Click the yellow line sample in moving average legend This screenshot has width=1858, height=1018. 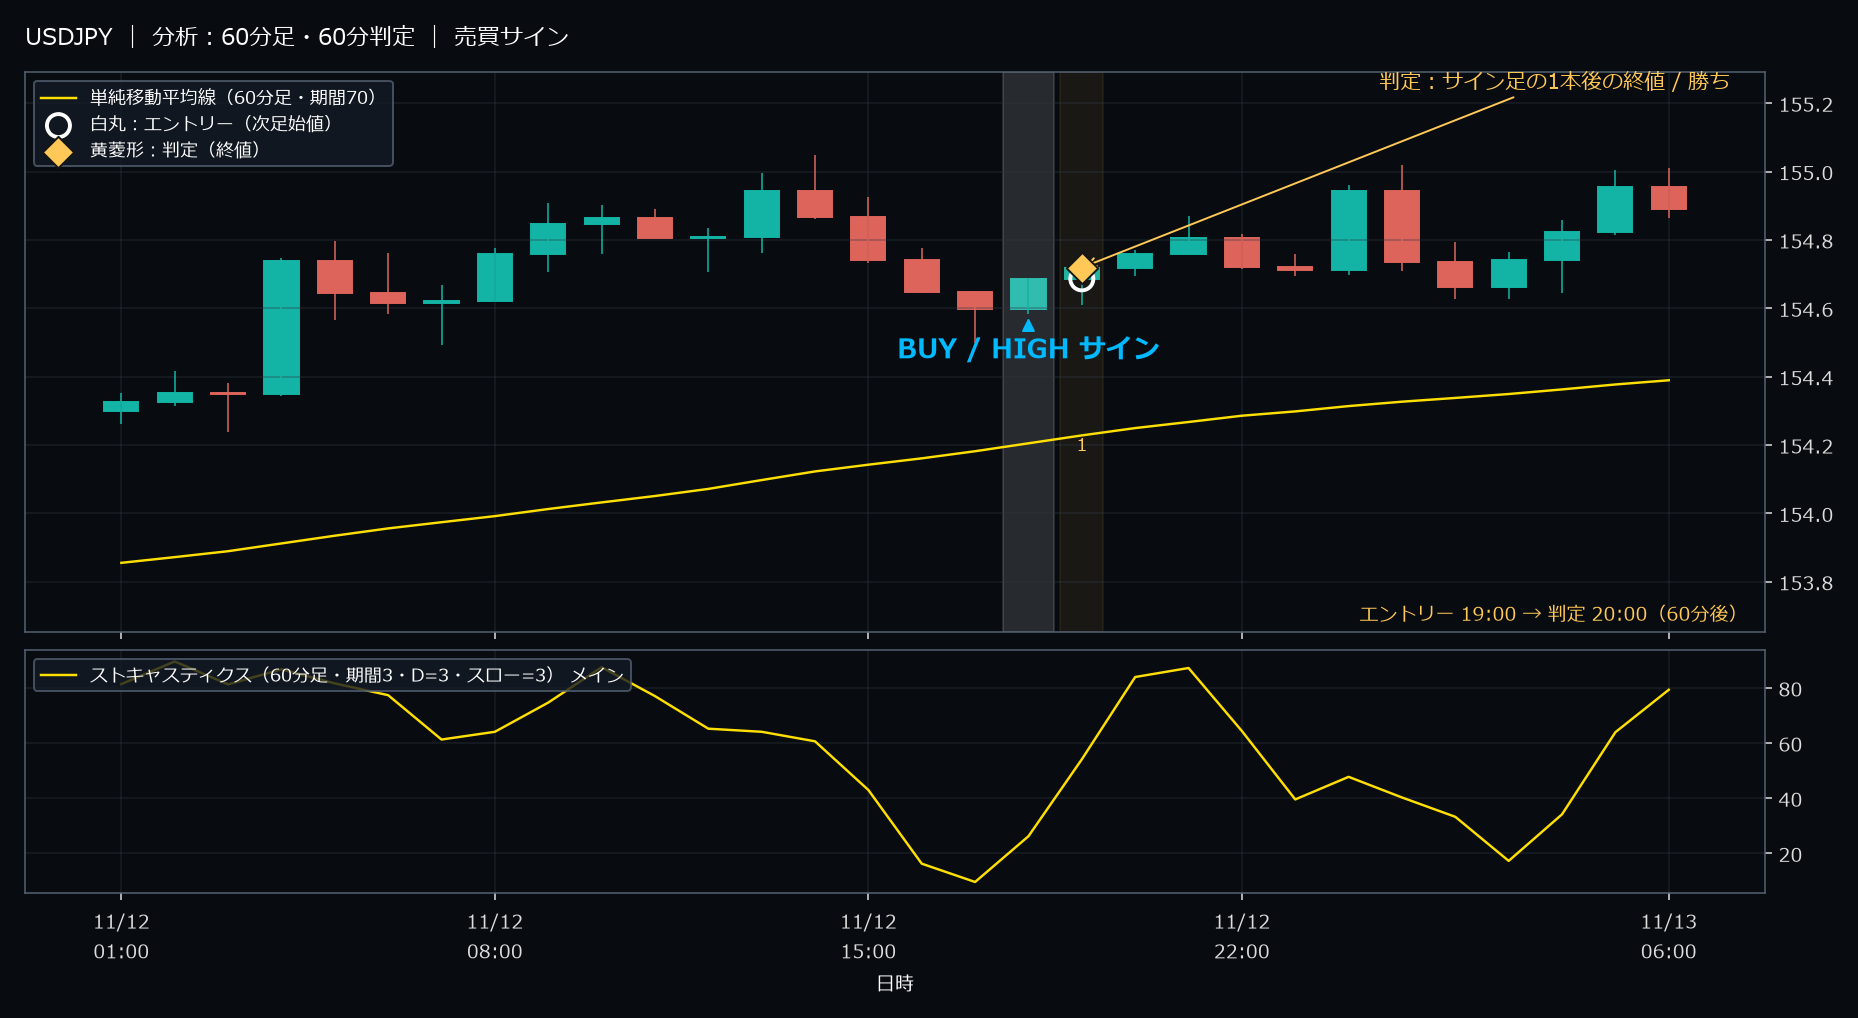pos(59,98)
